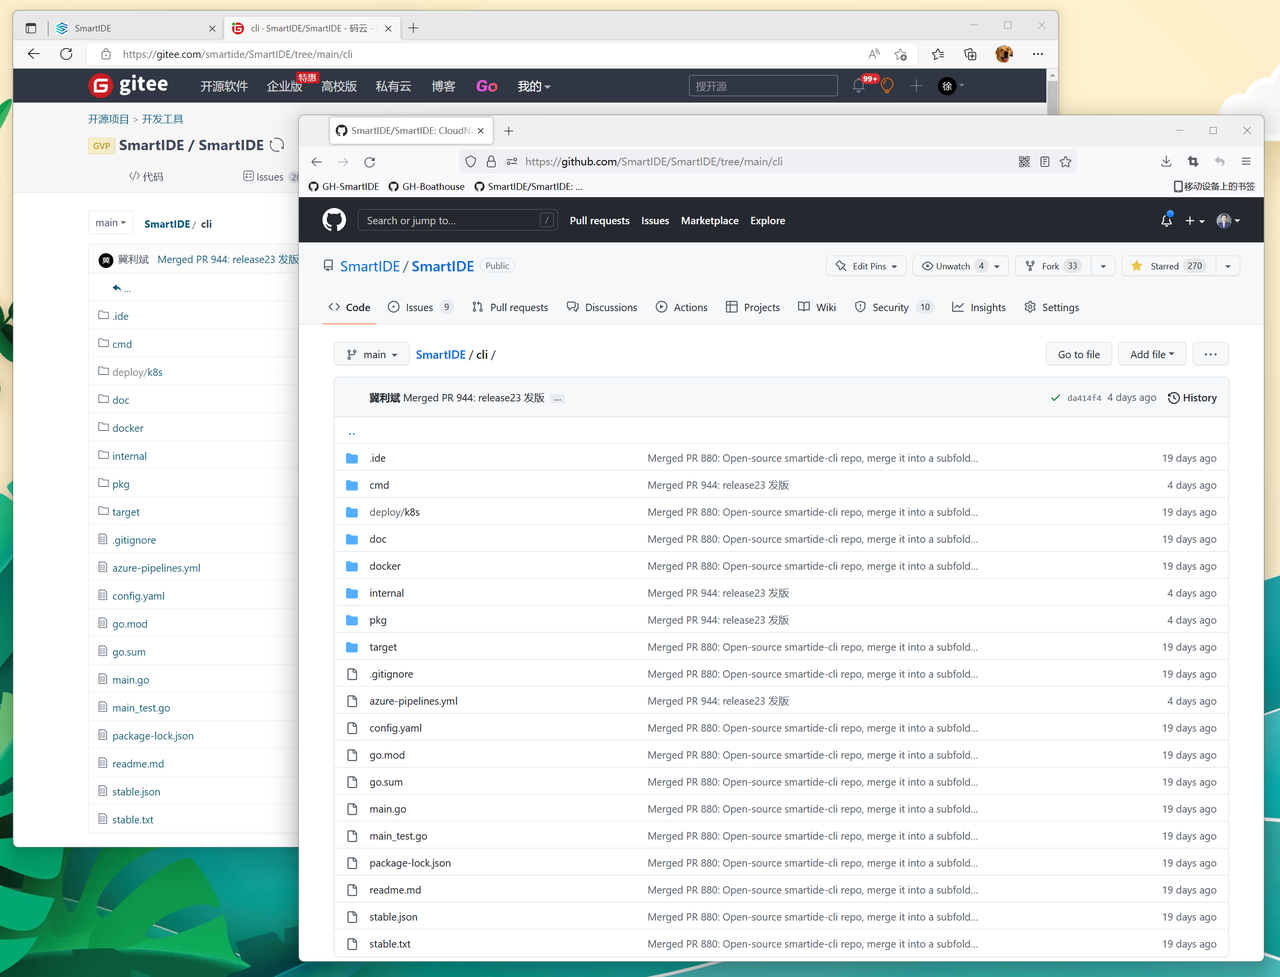Expand commit message ellipsis on GitHub
The height and width of the screenshot is (977, 1280).
coord(558,398)
